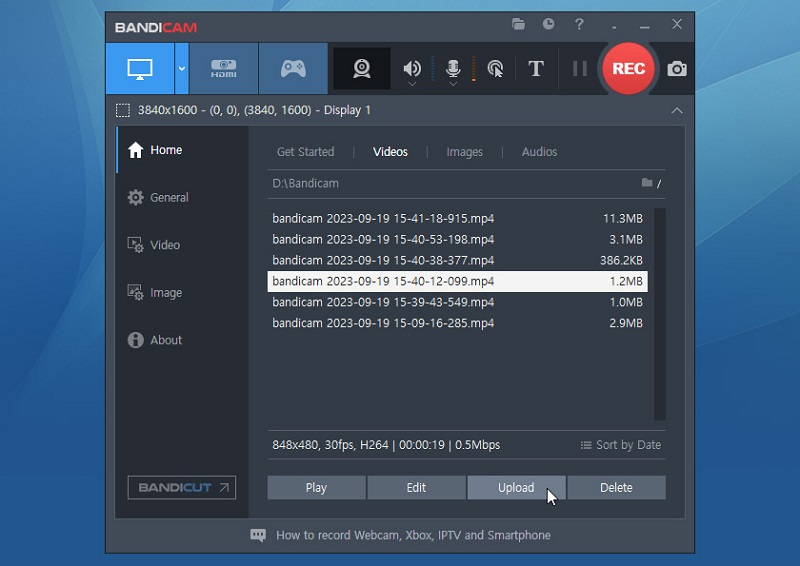Image resolution: width=800 pixels, height=566 pixels.
Task: Toggle the speaker sound icon
Action: (x=412, y=67)
